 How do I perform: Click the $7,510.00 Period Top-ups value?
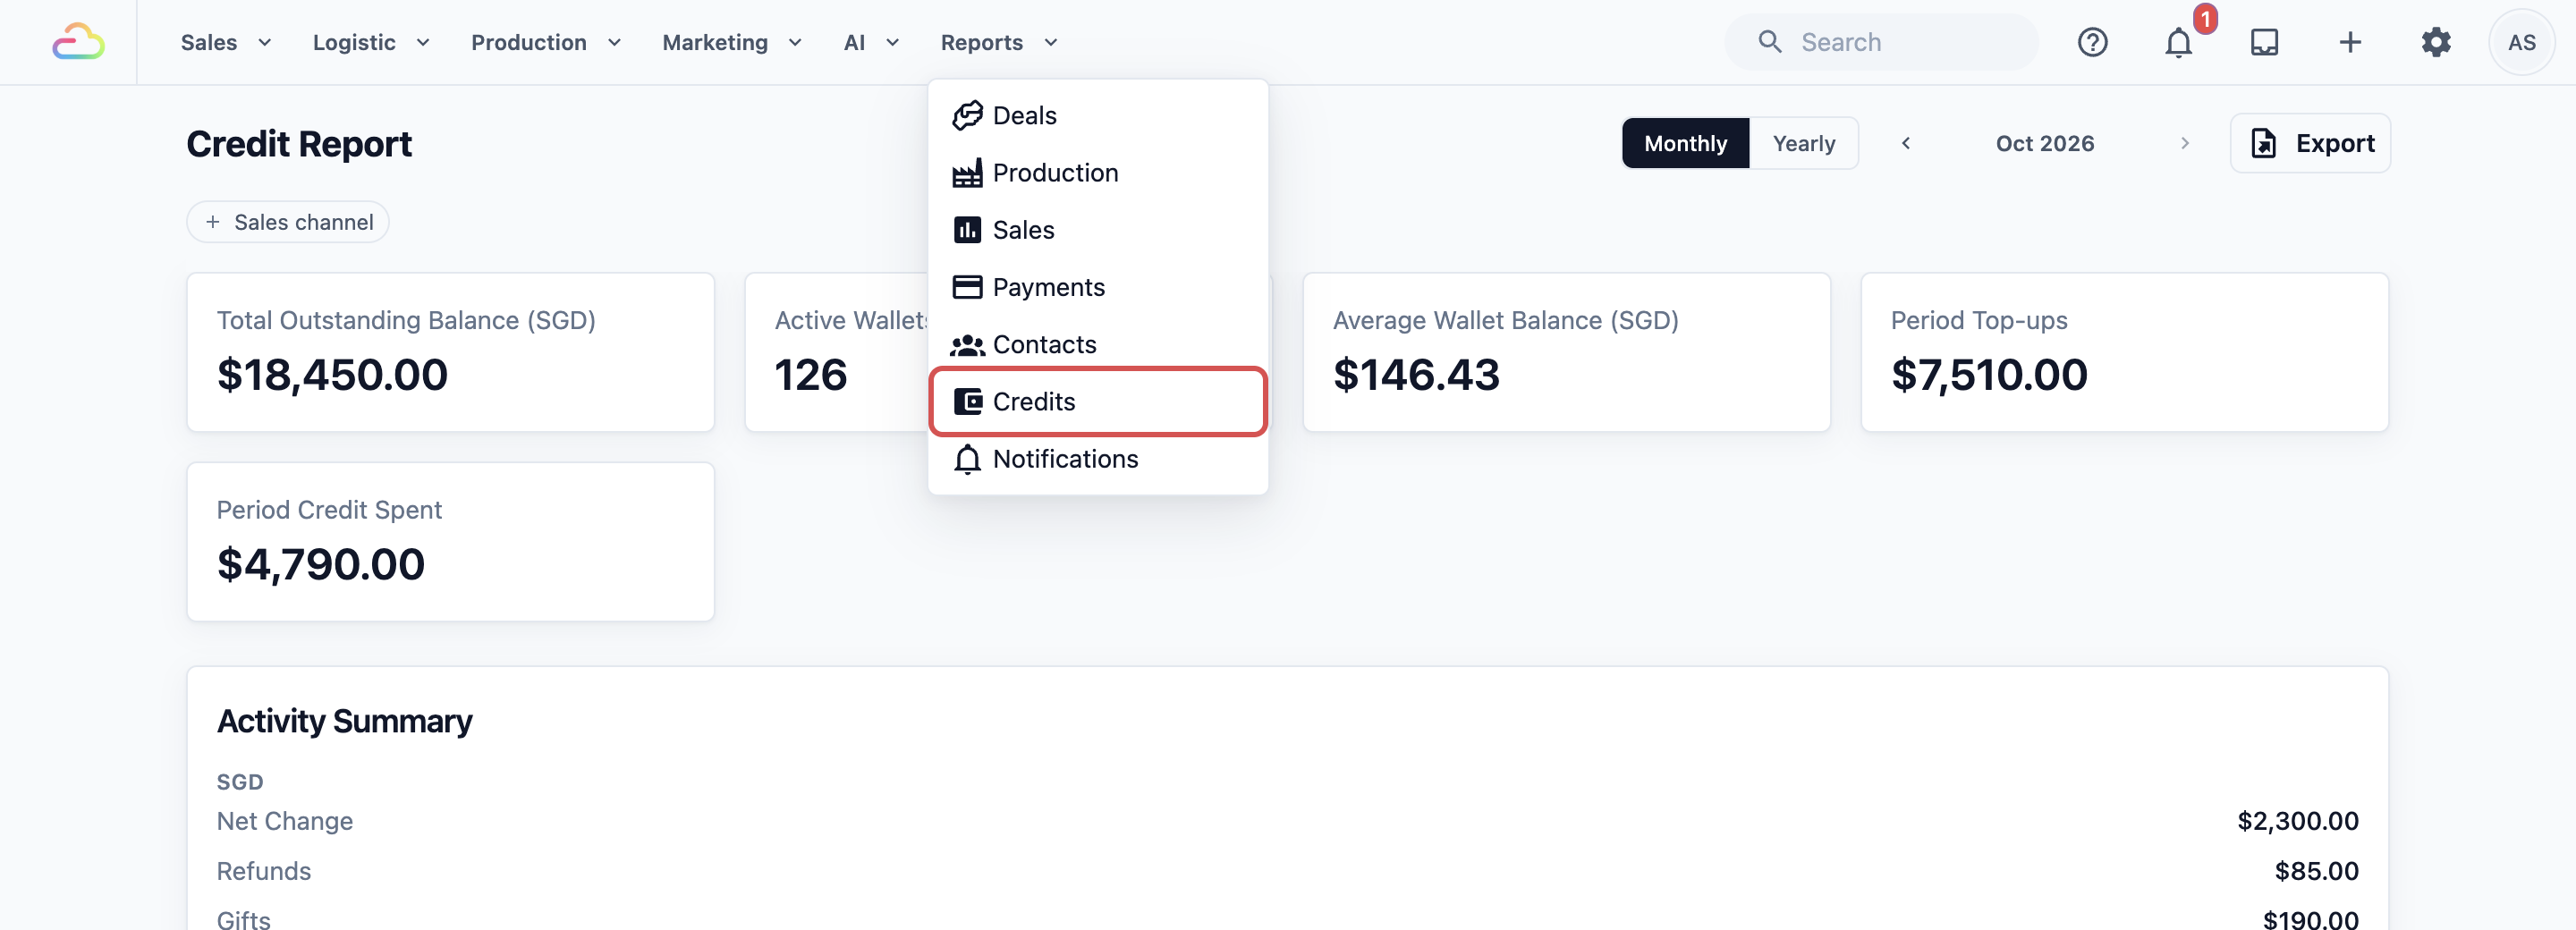(x=1989, y=375)
